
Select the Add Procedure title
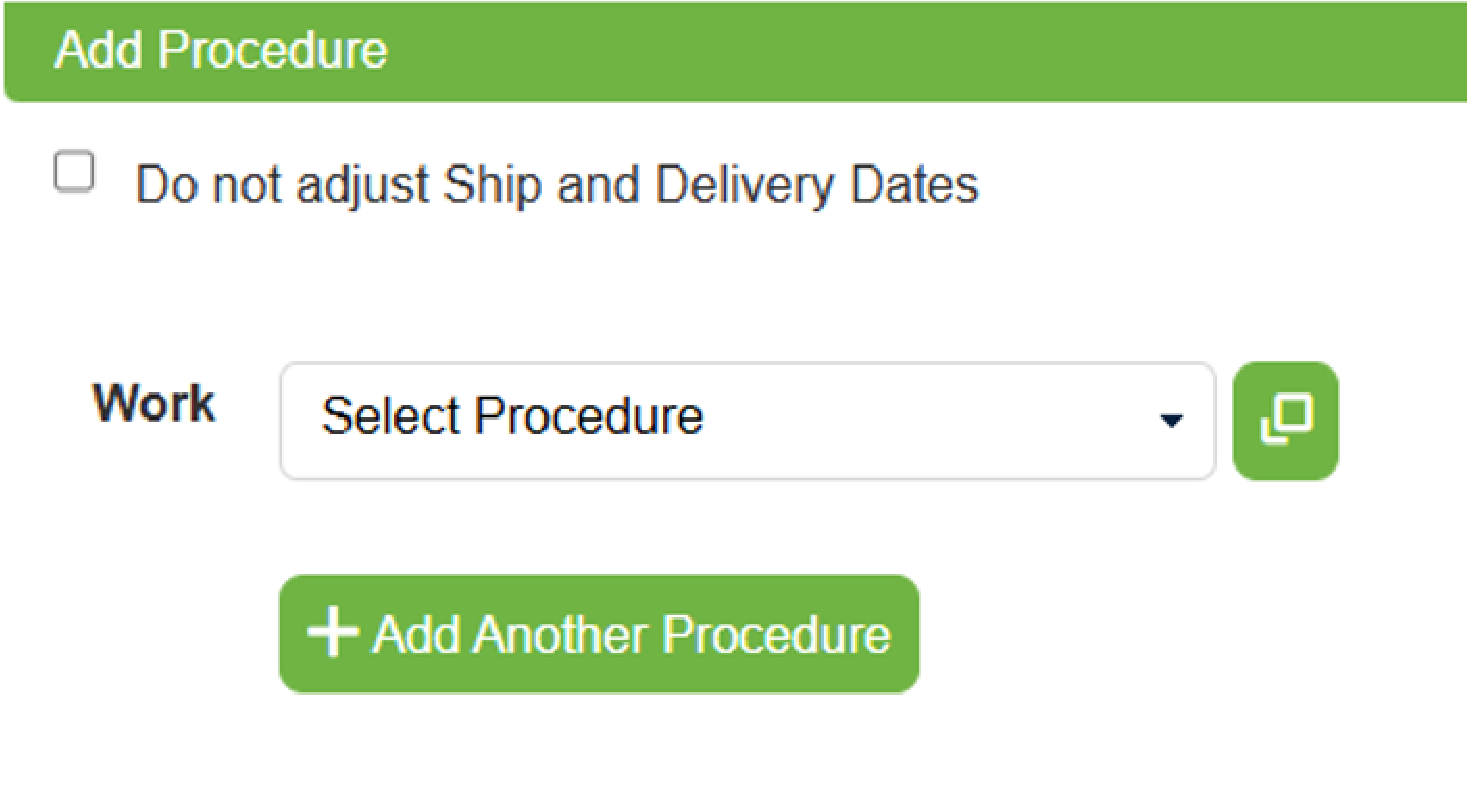pos(220,50)
